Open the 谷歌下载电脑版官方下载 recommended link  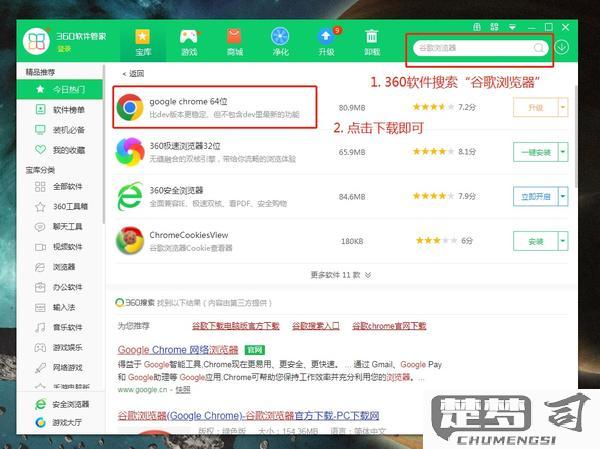[236, 326]
